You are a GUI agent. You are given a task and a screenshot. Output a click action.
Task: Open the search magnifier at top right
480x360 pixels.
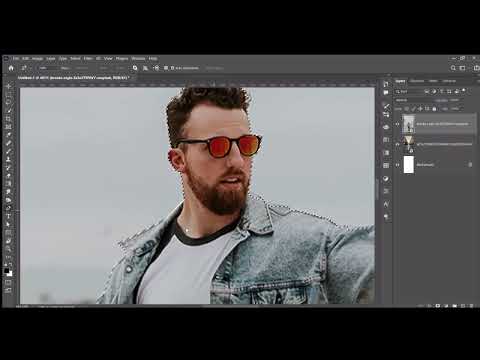(x=453, y=68)
